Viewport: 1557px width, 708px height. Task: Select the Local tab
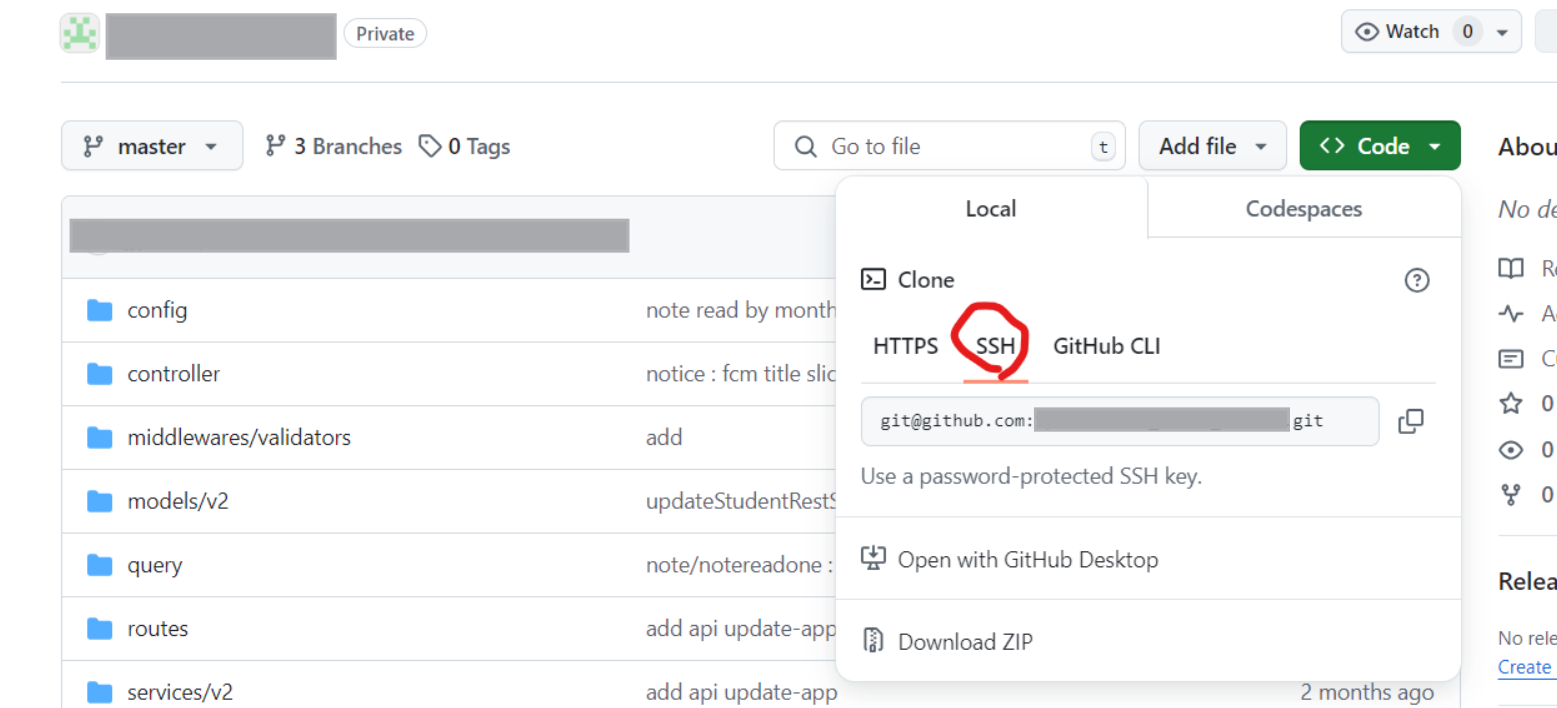[x=991, y=209]
